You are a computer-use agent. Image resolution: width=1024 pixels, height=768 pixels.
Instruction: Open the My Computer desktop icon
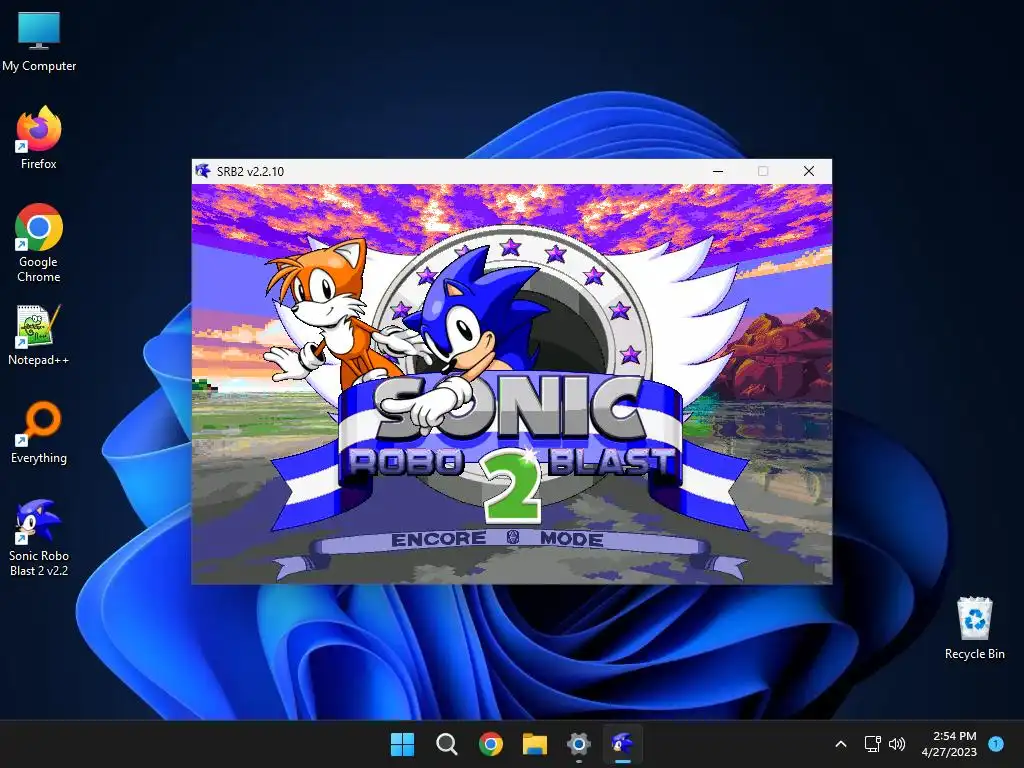click(39, 41)
